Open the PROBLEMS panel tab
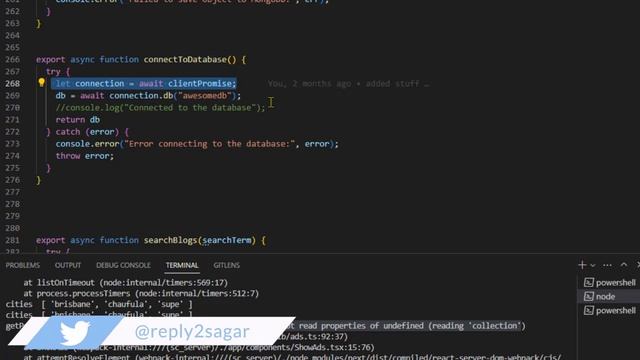 point(23,265)
